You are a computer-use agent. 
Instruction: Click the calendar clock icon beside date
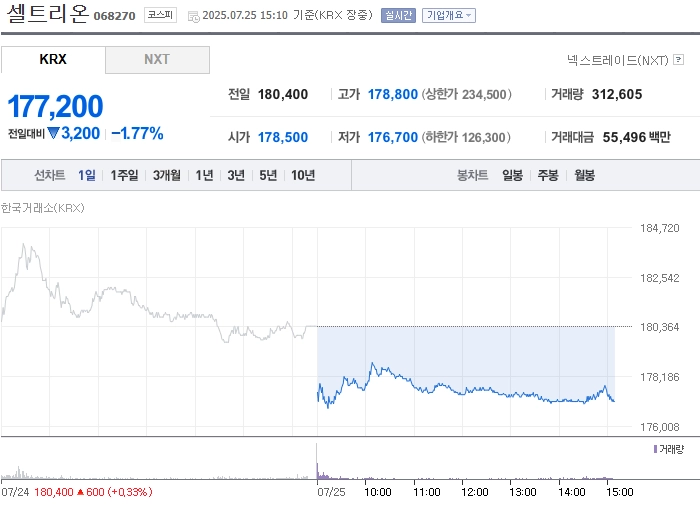(x=194, y=17)
